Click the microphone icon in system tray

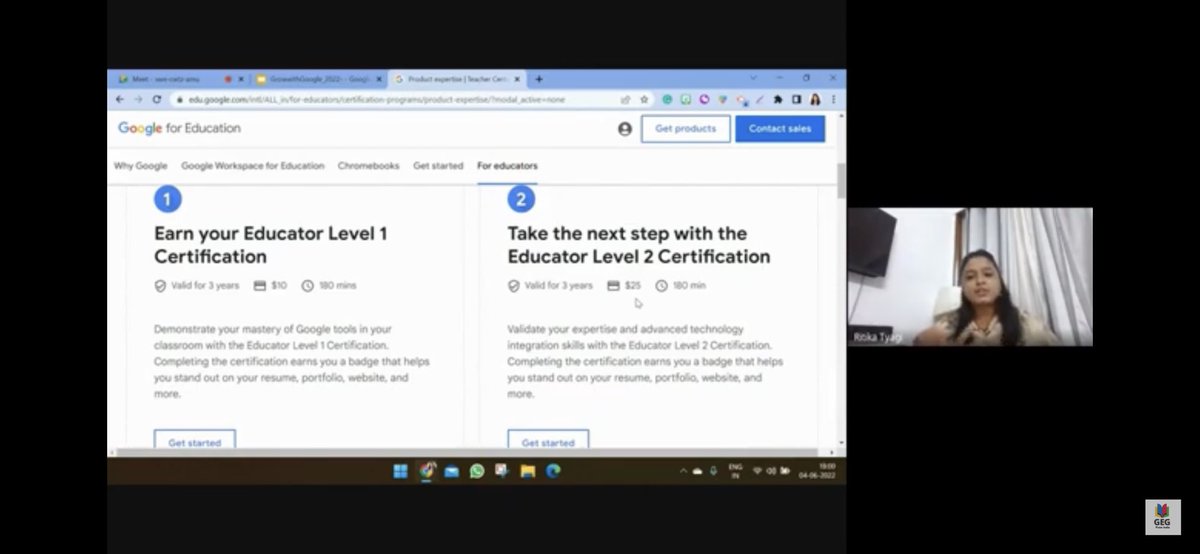pyautogui.click(x=713, y=471)
